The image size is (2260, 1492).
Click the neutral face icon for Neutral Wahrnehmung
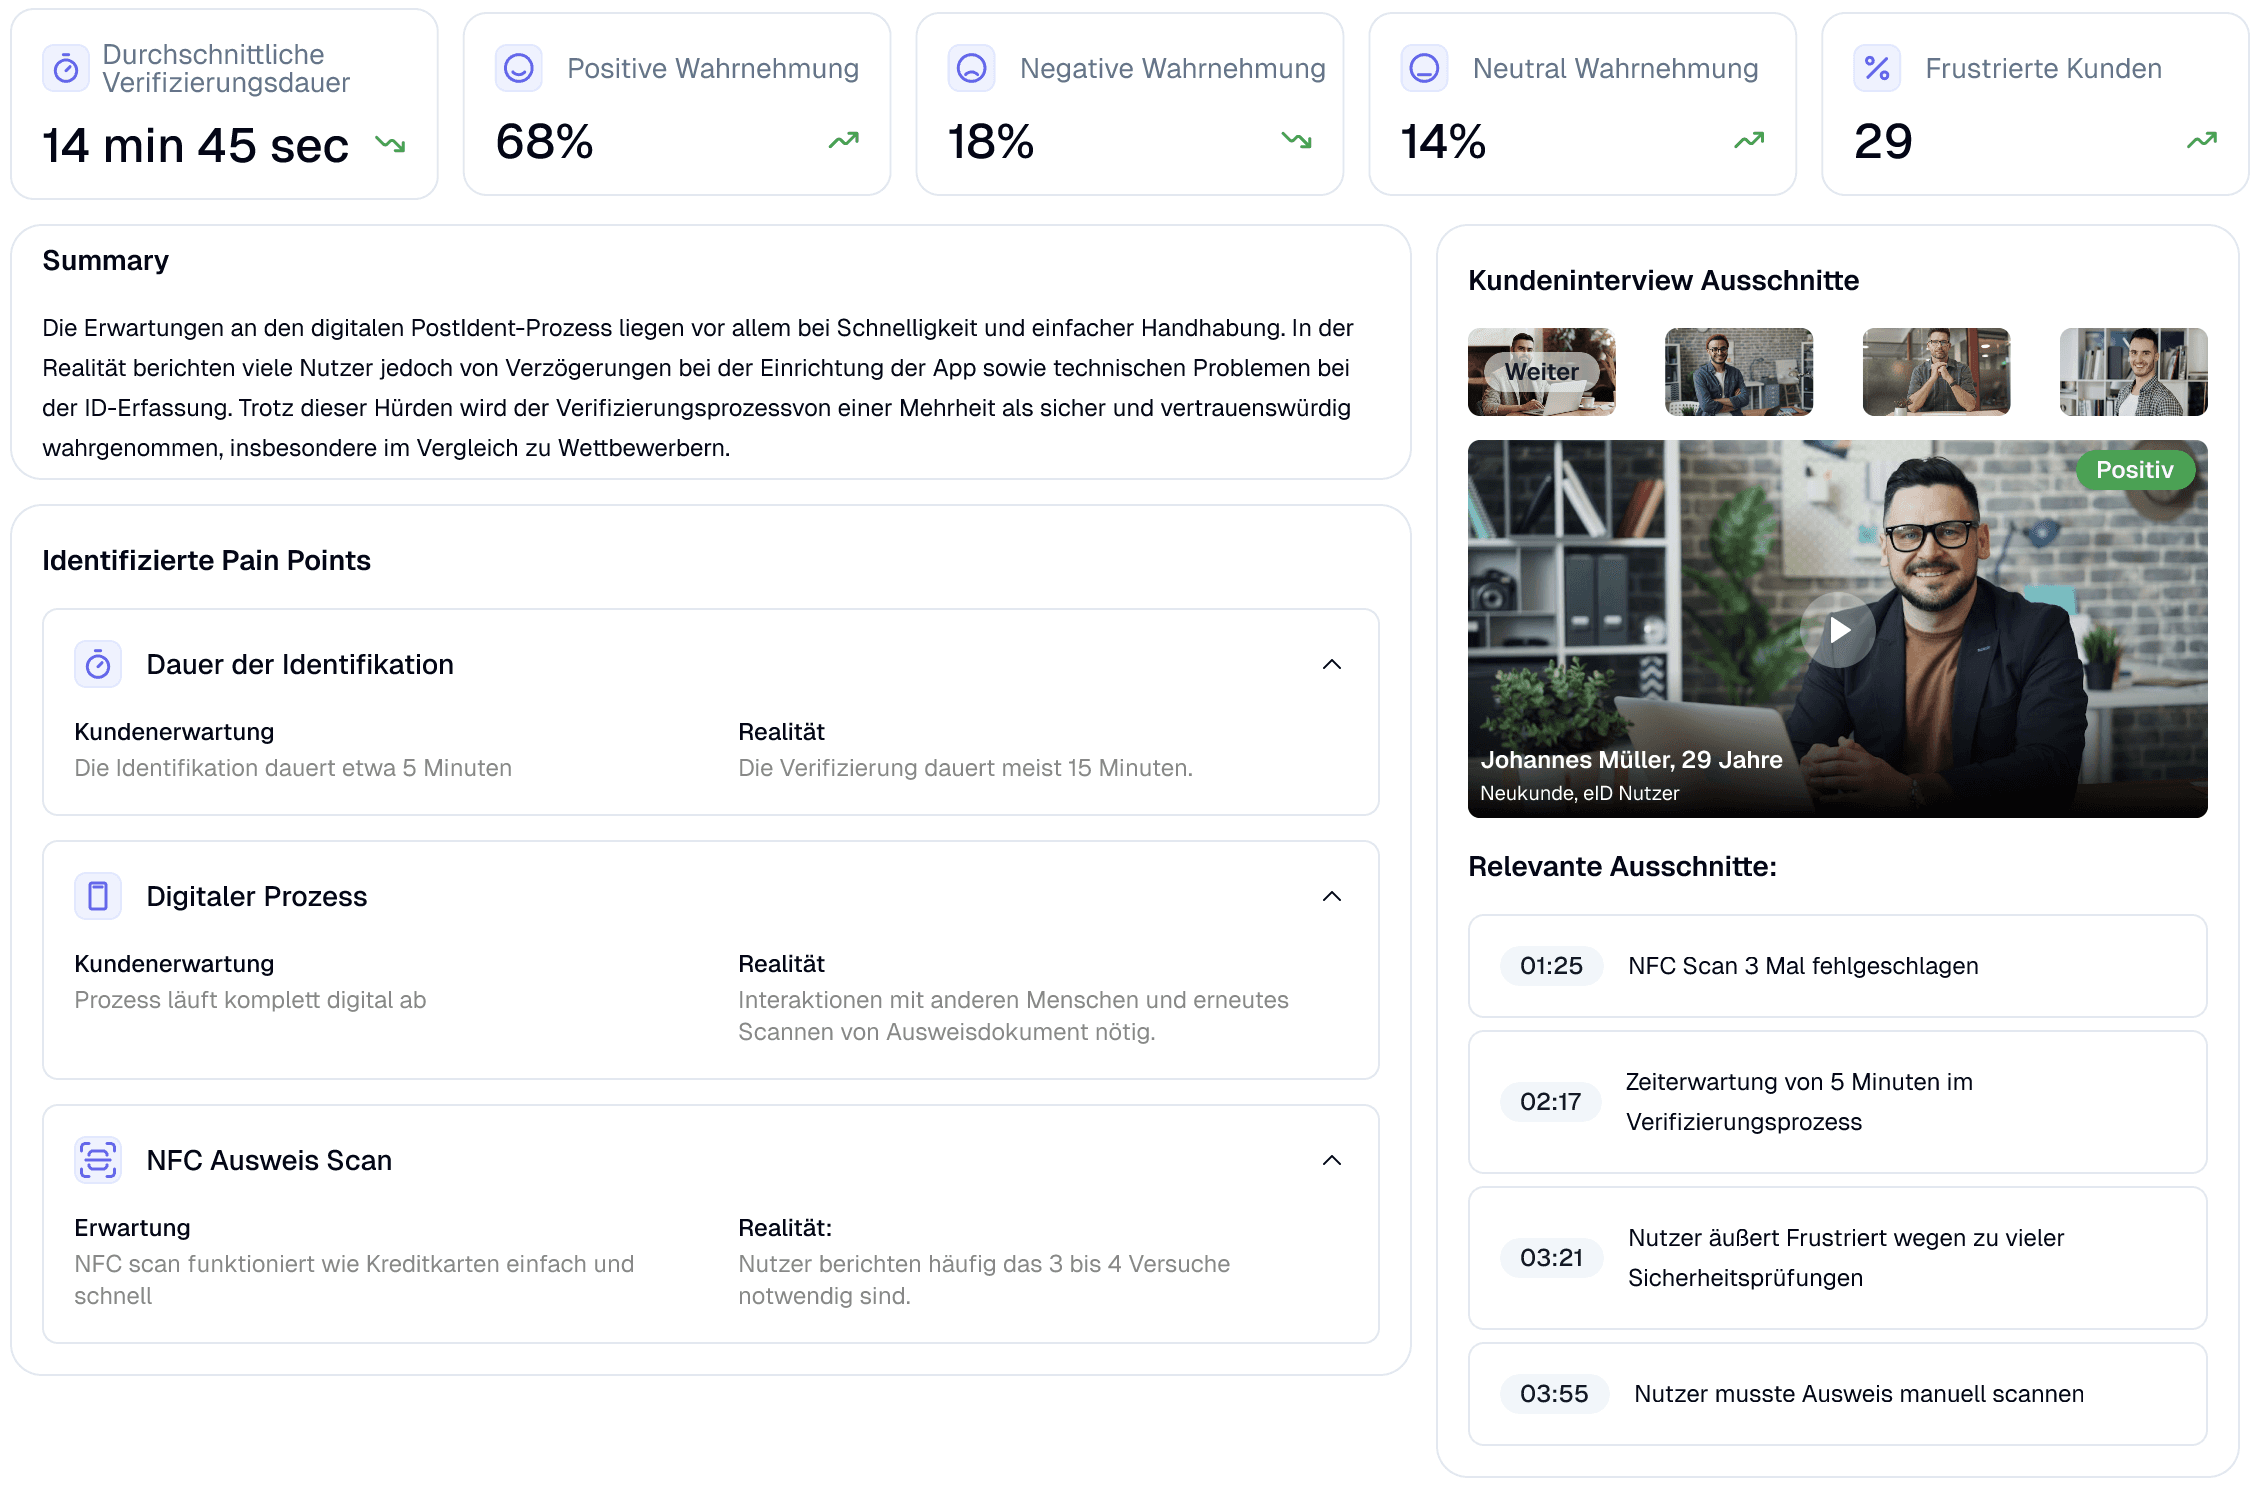click(x=1424, y=68)
